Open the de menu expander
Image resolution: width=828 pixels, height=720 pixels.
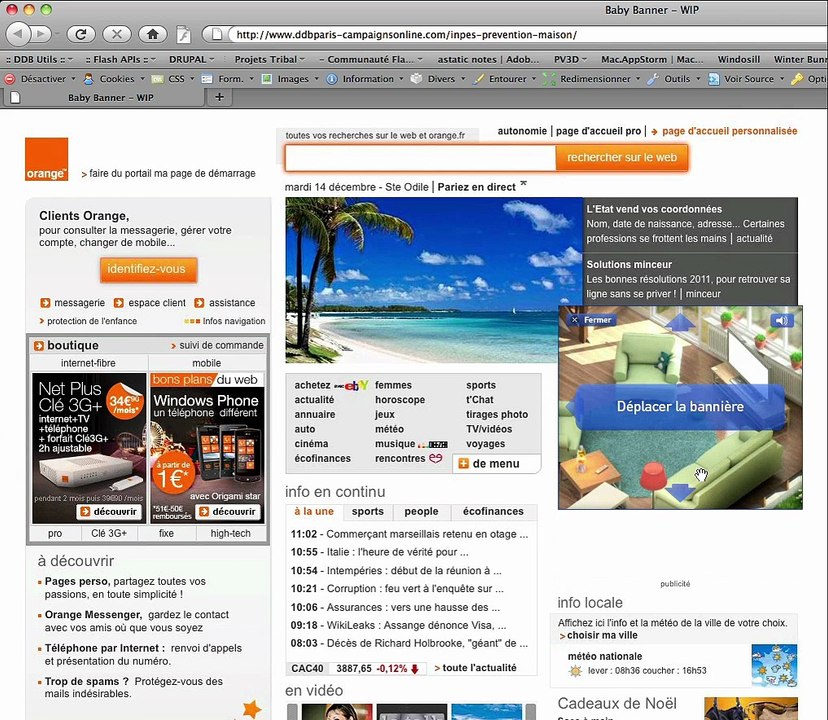tap(496, 463)
